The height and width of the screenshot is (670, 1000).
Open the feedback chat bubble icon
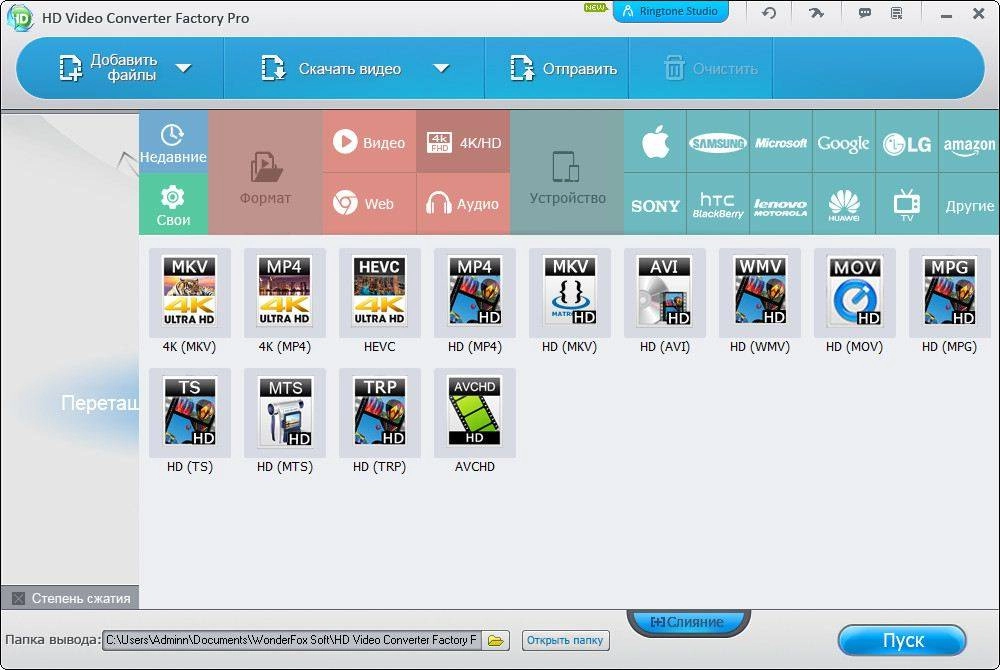[x=865, y=13]
